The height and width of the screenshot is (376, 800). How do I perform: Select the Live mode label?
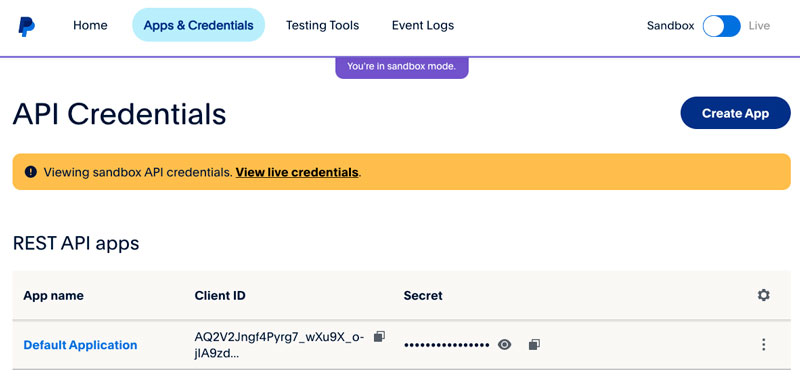pyautogui.click(x=759, y=26)
